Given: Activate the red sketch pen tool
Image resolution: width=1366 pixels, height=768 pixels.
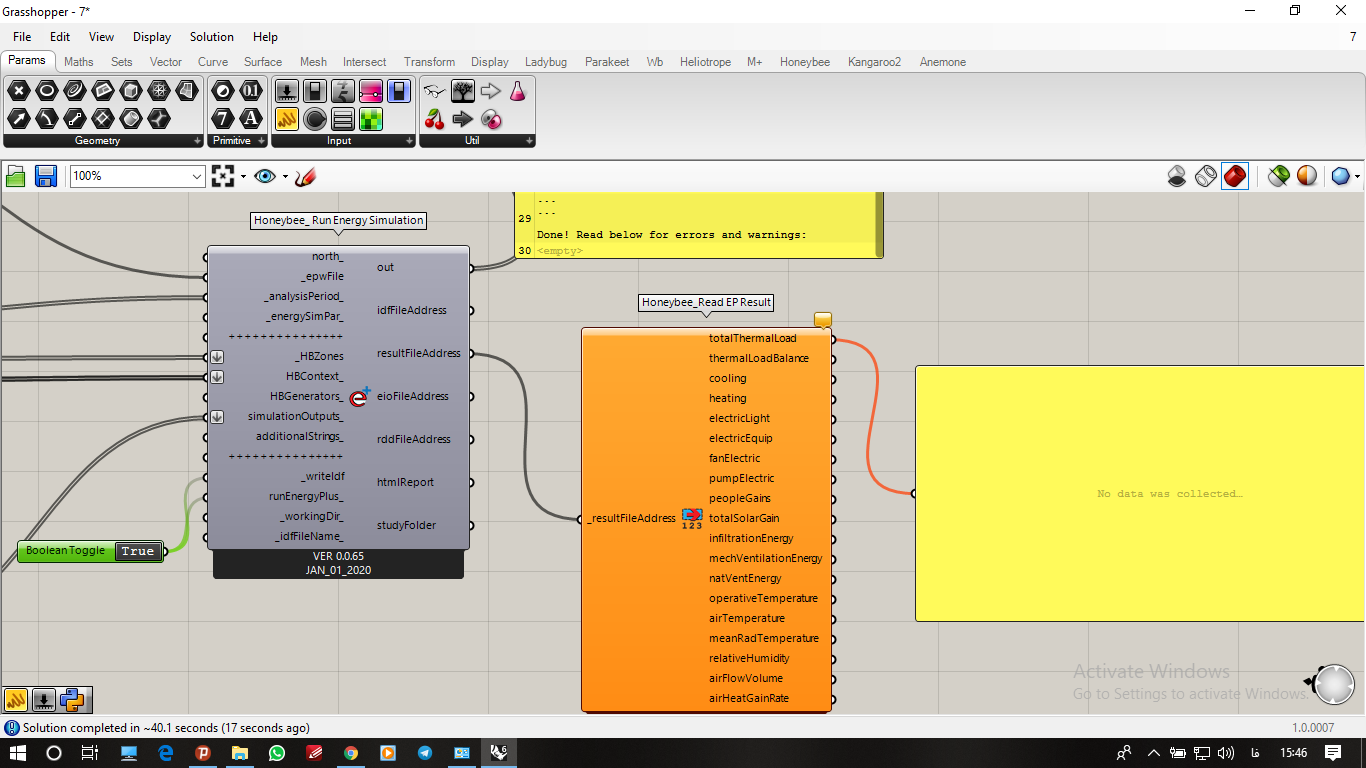Looking at the screenshot, I should click(306, 177).
